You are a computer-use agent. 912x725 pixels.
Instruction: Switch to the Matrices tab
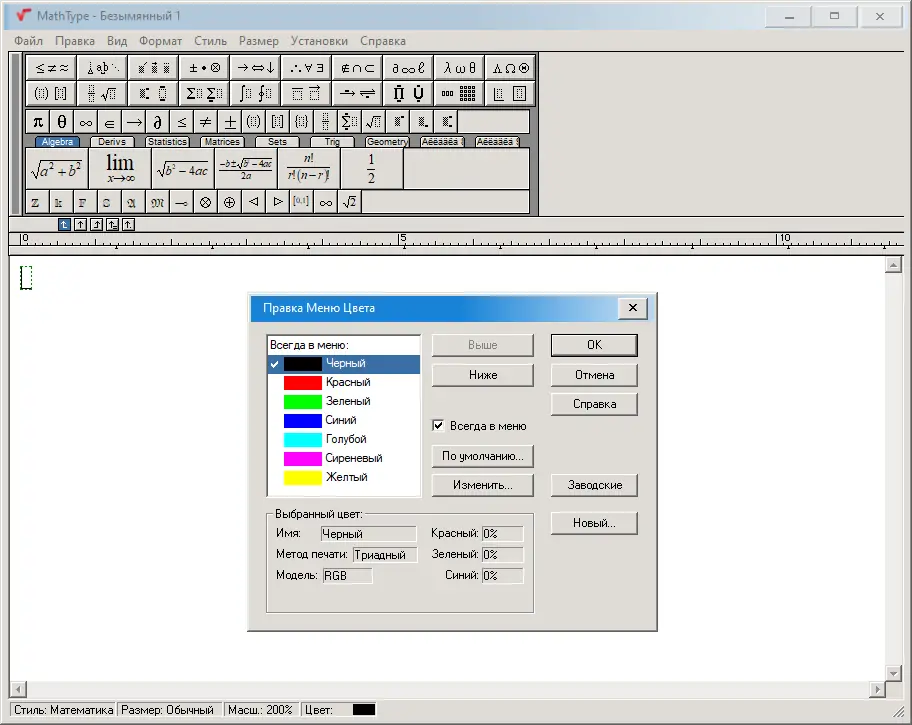coord(222,141)
